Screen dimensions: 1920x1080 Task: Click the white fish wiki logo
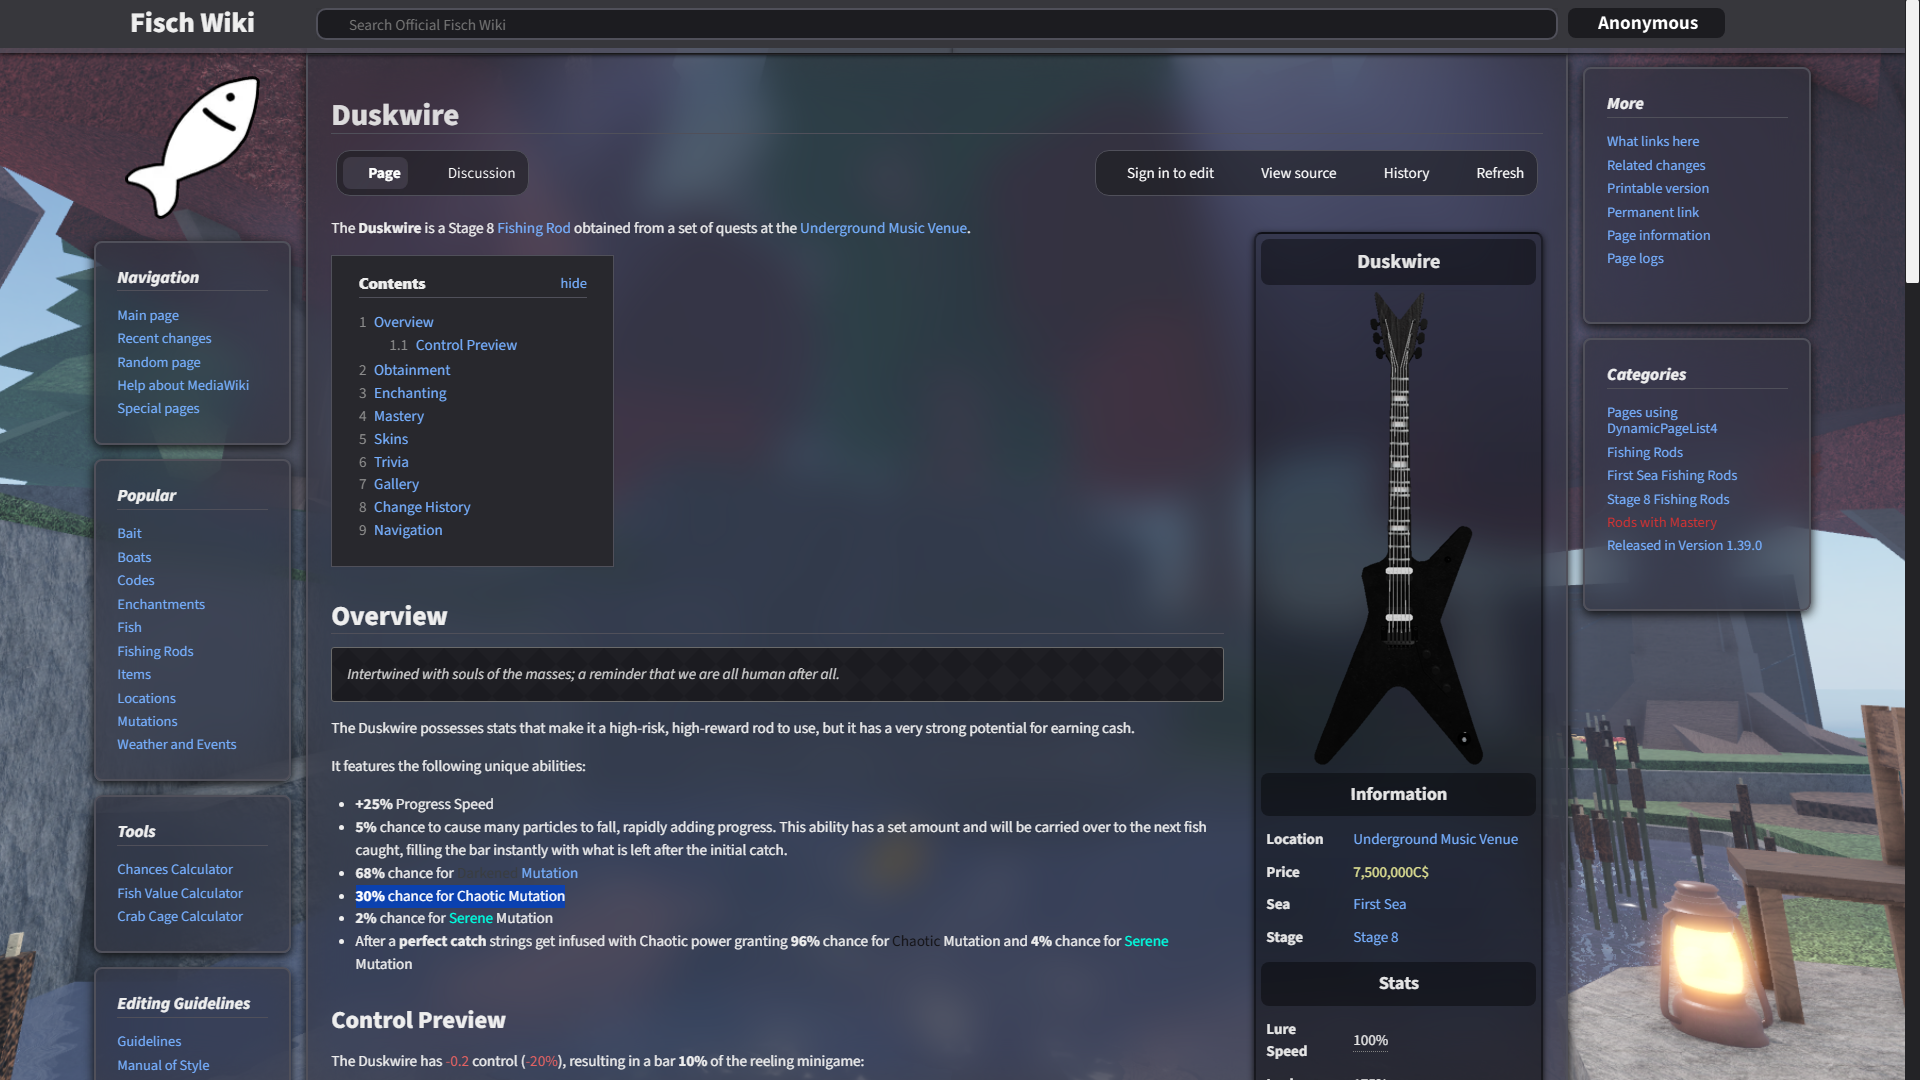click(192, 146)
